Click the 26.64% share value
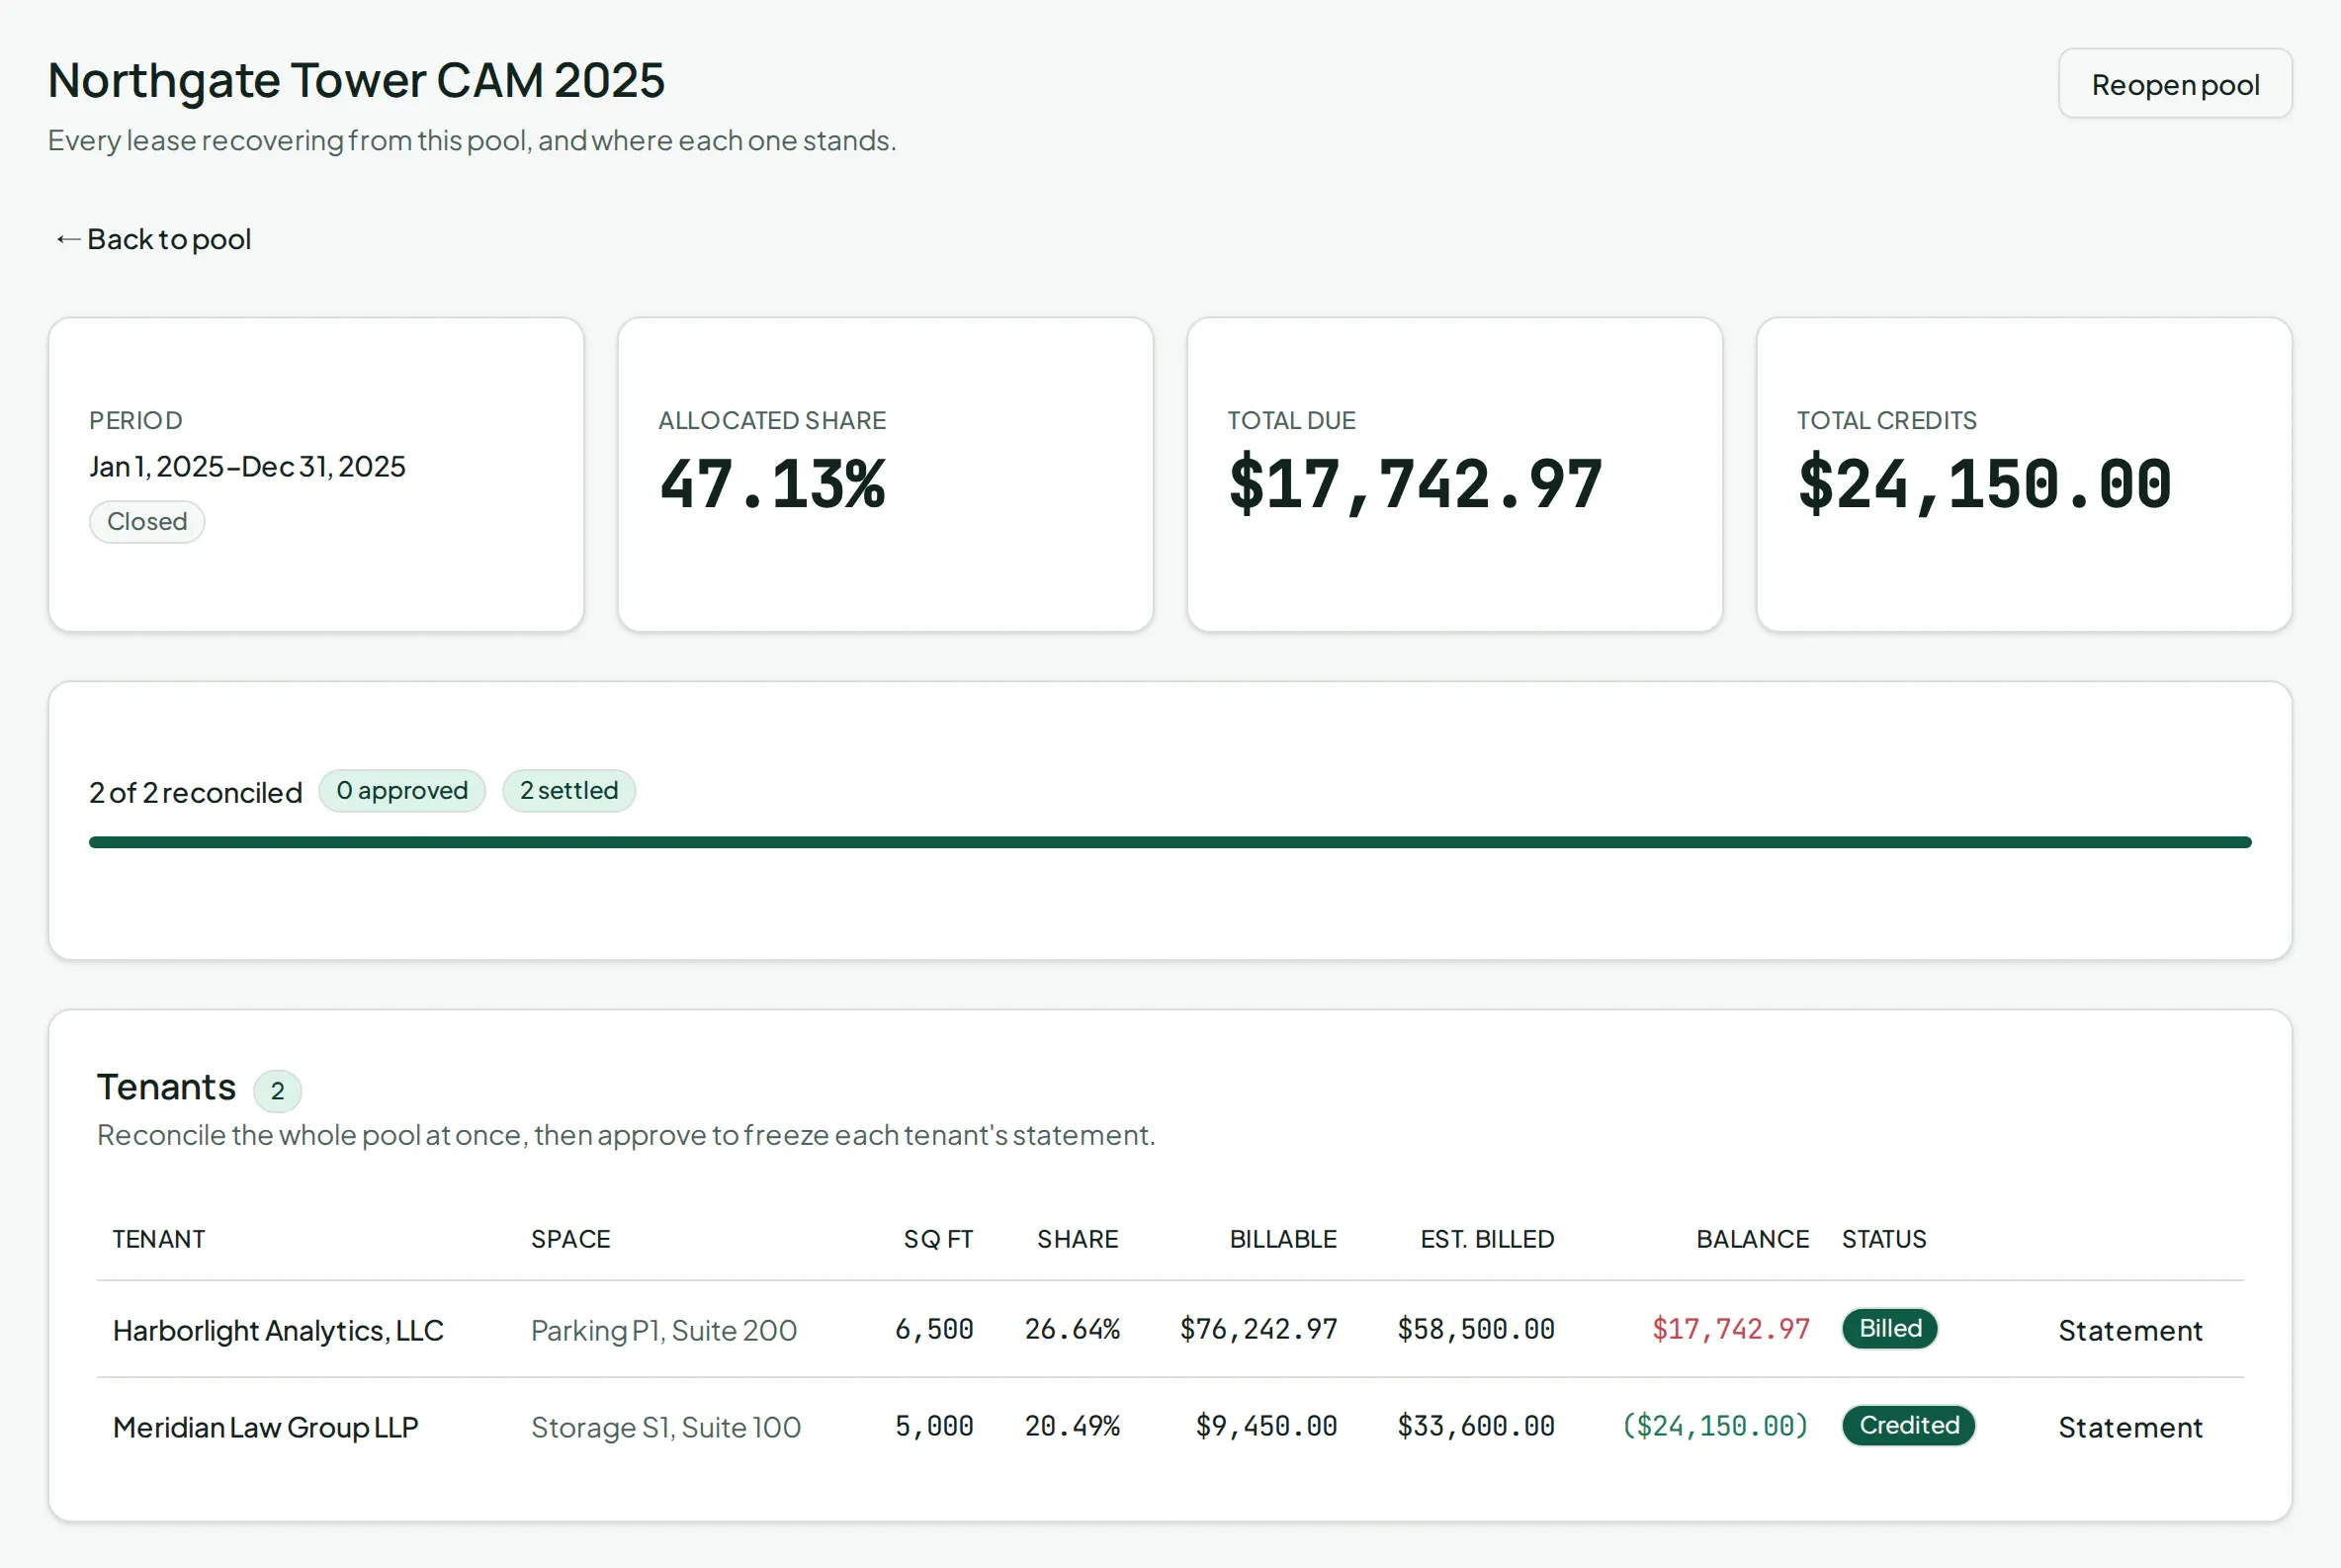Viewport: 2341px width, 1568px height. [x=1072, y=1329]
